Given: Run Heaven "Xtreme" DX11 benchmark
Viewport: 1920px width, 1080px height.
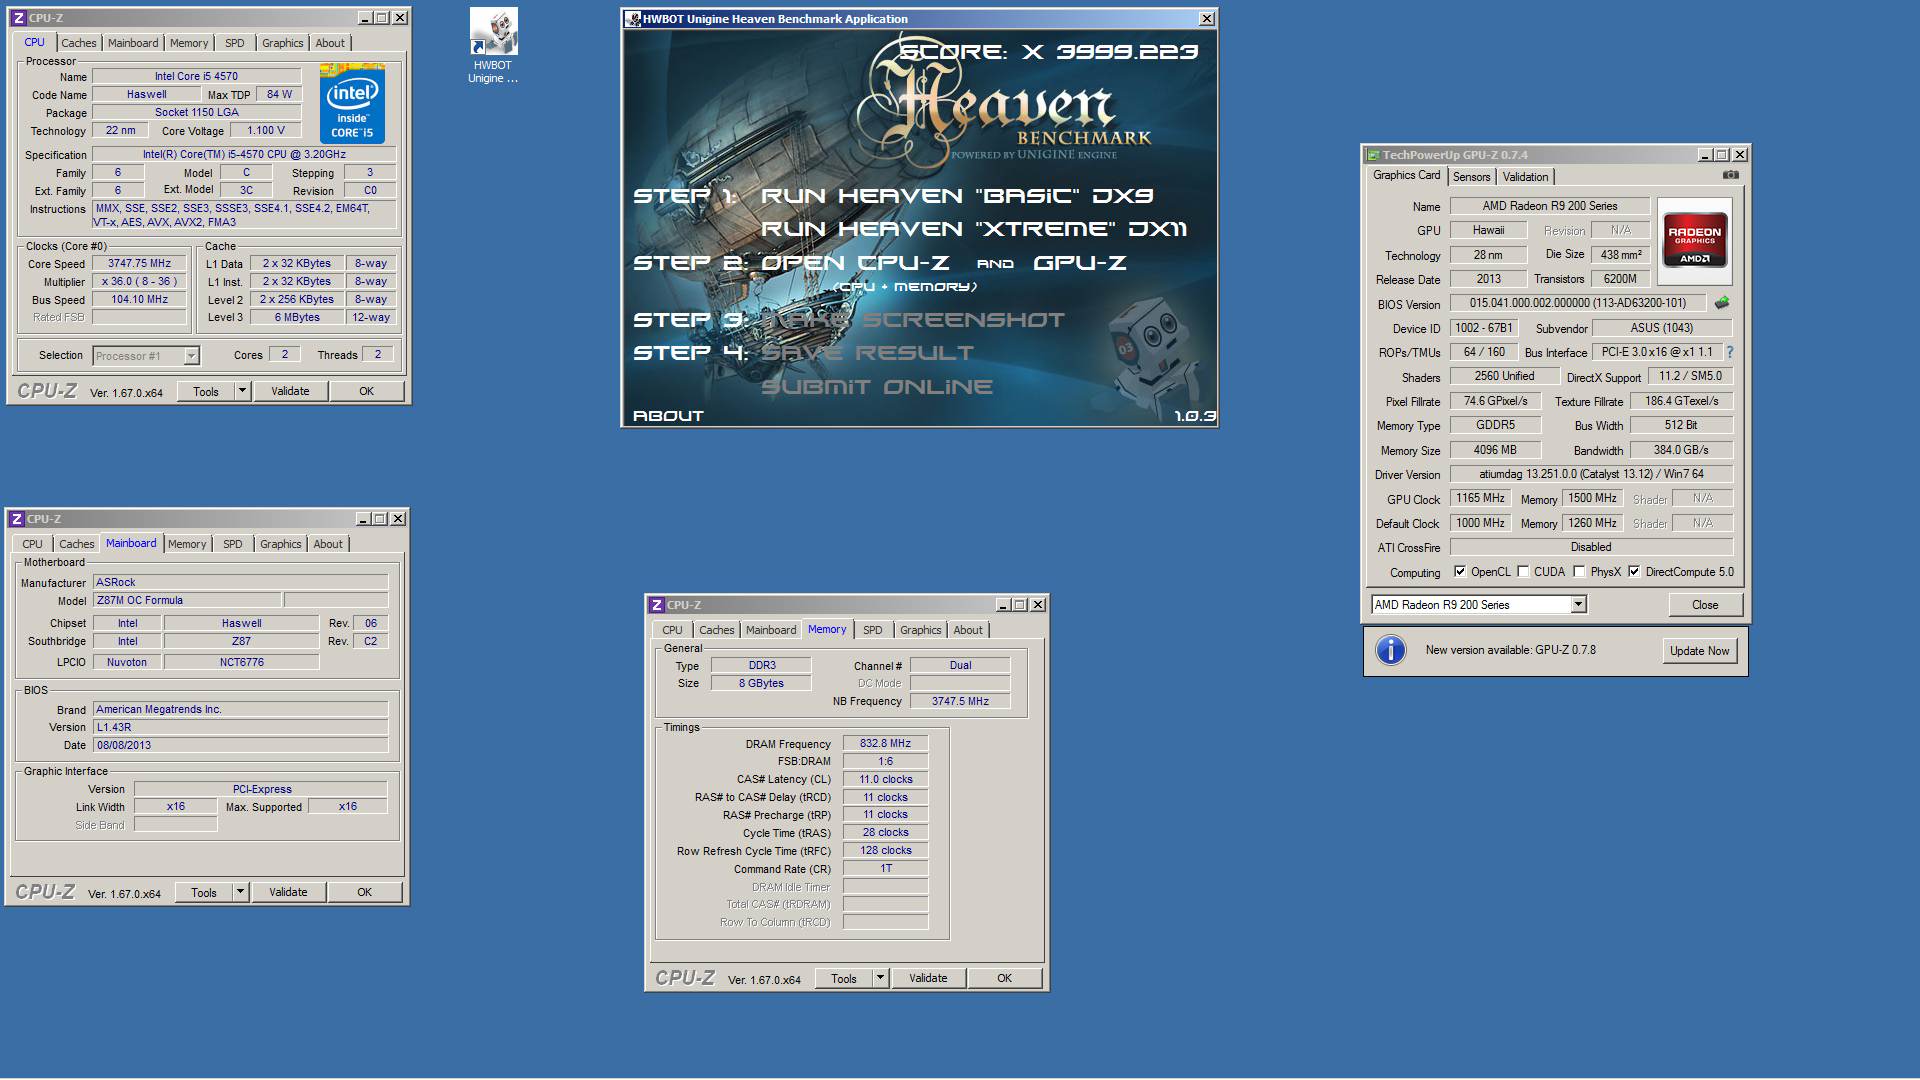Looking at the screenshot, I should [x=974, y=229].
